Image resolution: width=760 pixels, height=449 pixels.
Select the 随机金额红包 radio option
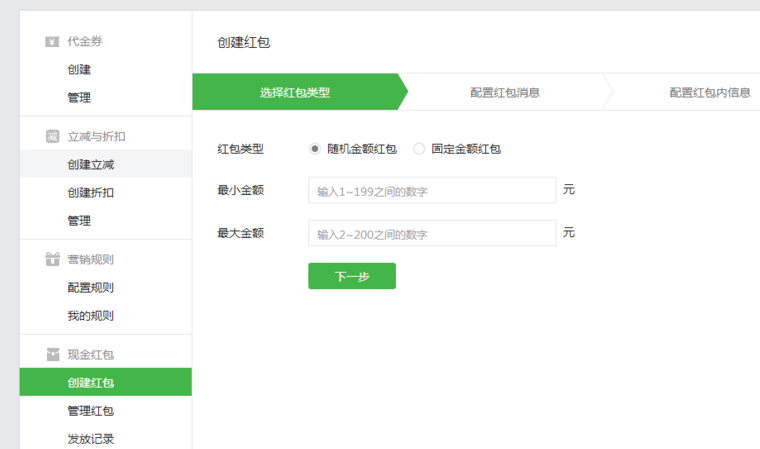315,149
